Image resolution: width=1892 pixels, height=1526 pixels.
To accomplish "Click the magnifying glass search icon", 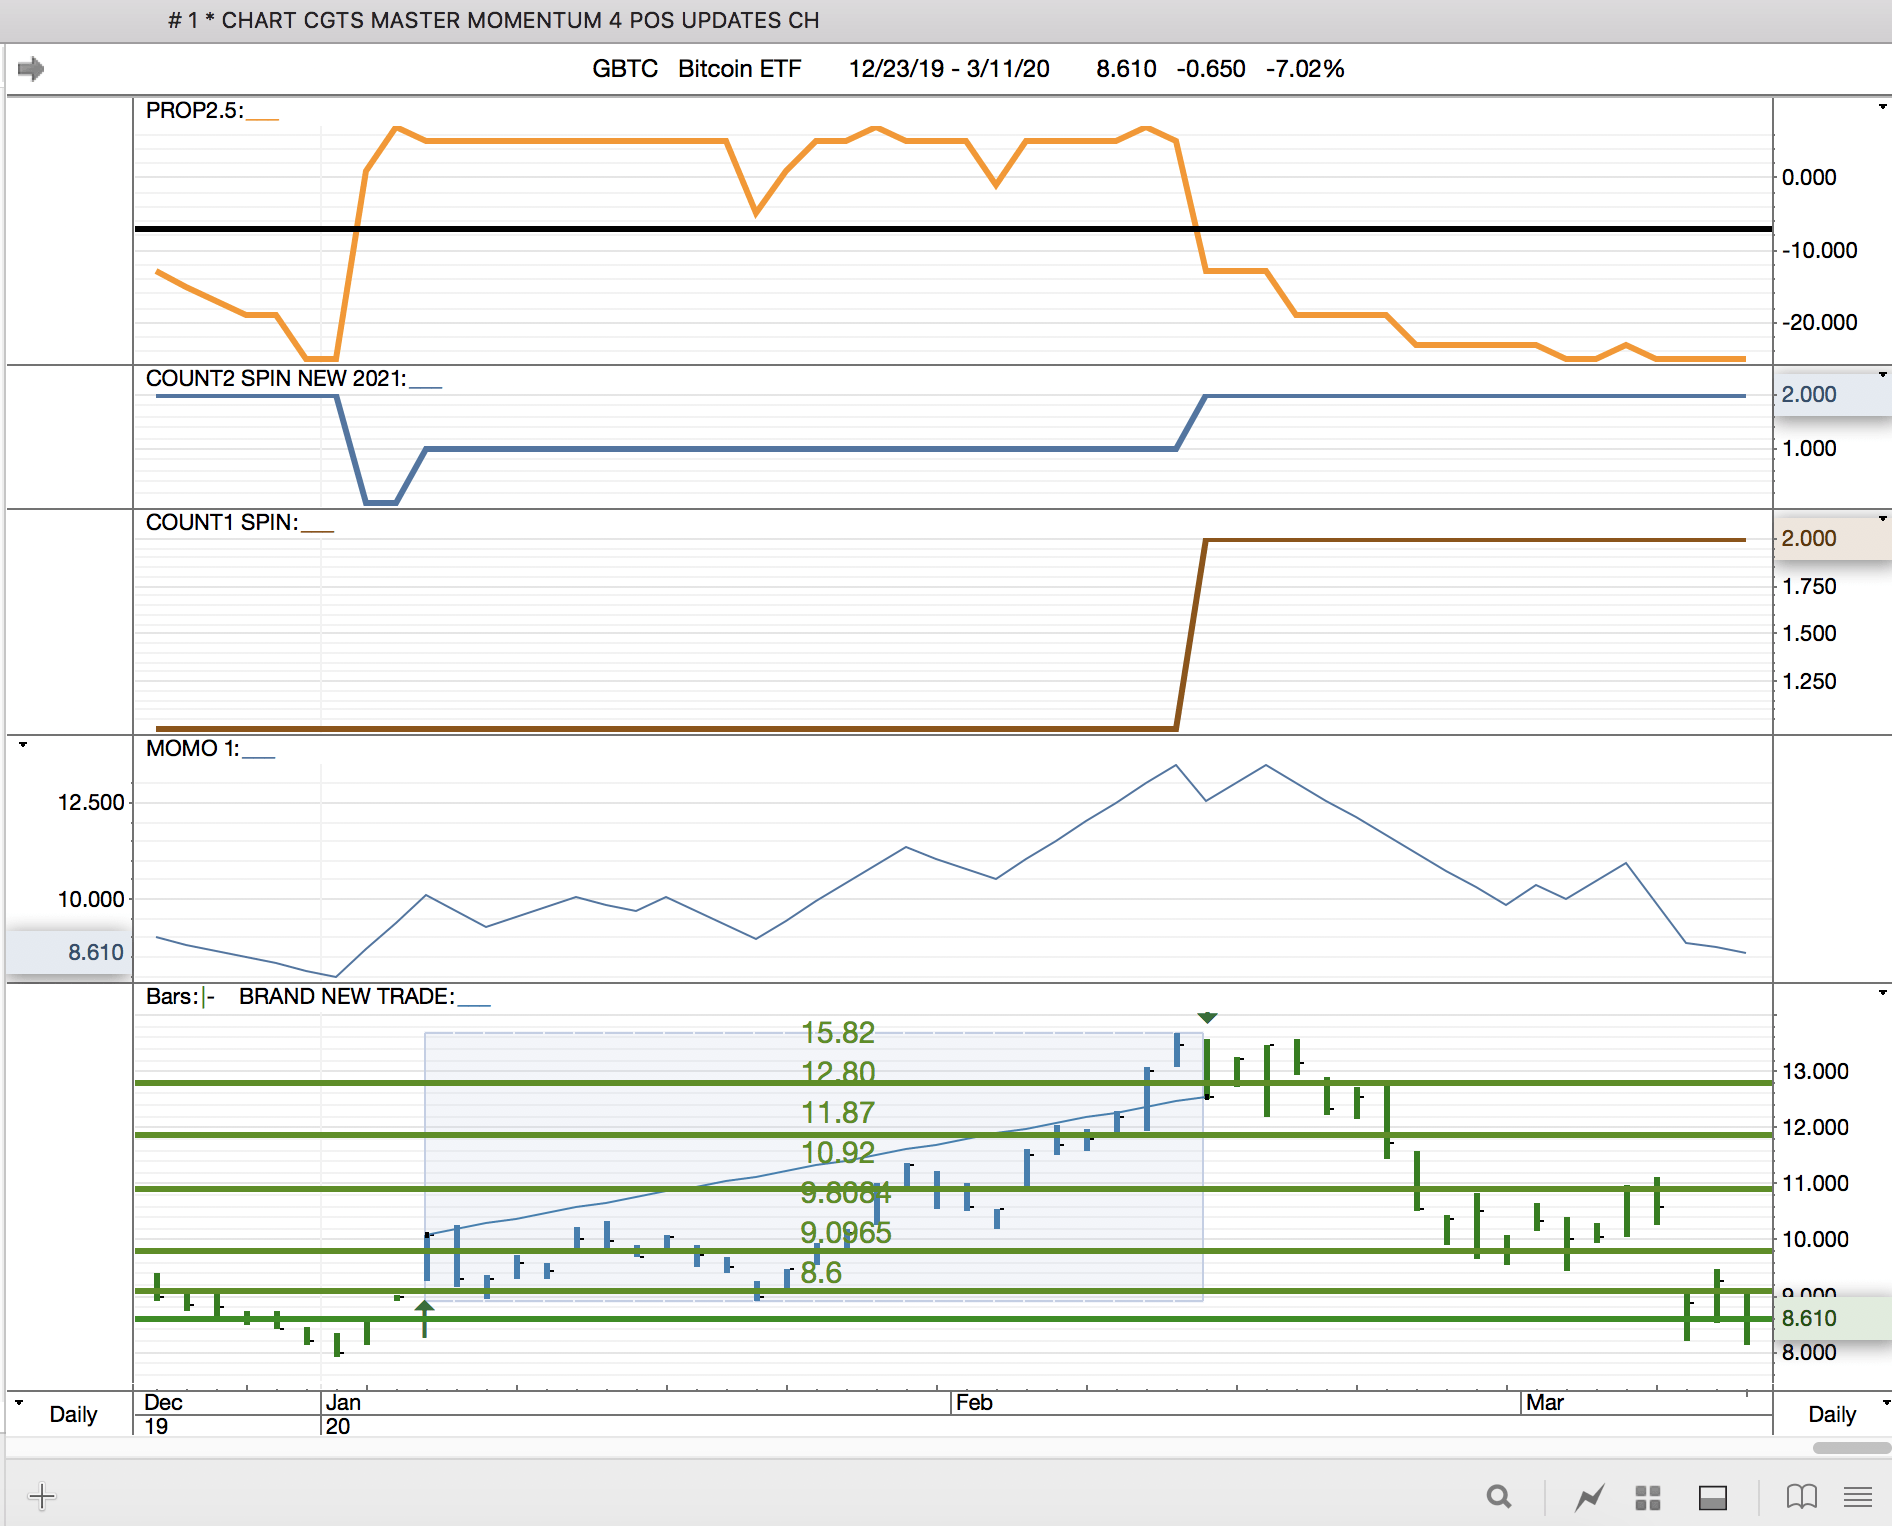I will (x=1498, y=1497).
